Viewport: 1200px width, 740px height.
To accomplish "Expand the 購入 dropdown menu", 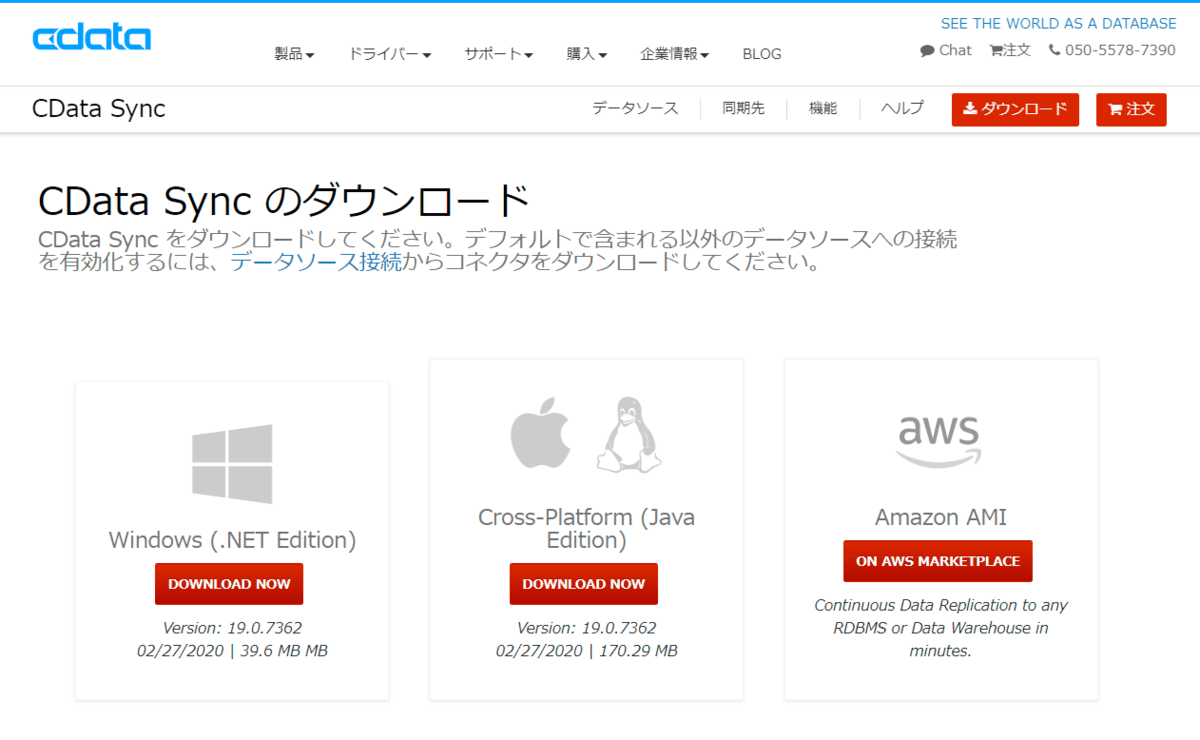I will [x=587, y=54].
